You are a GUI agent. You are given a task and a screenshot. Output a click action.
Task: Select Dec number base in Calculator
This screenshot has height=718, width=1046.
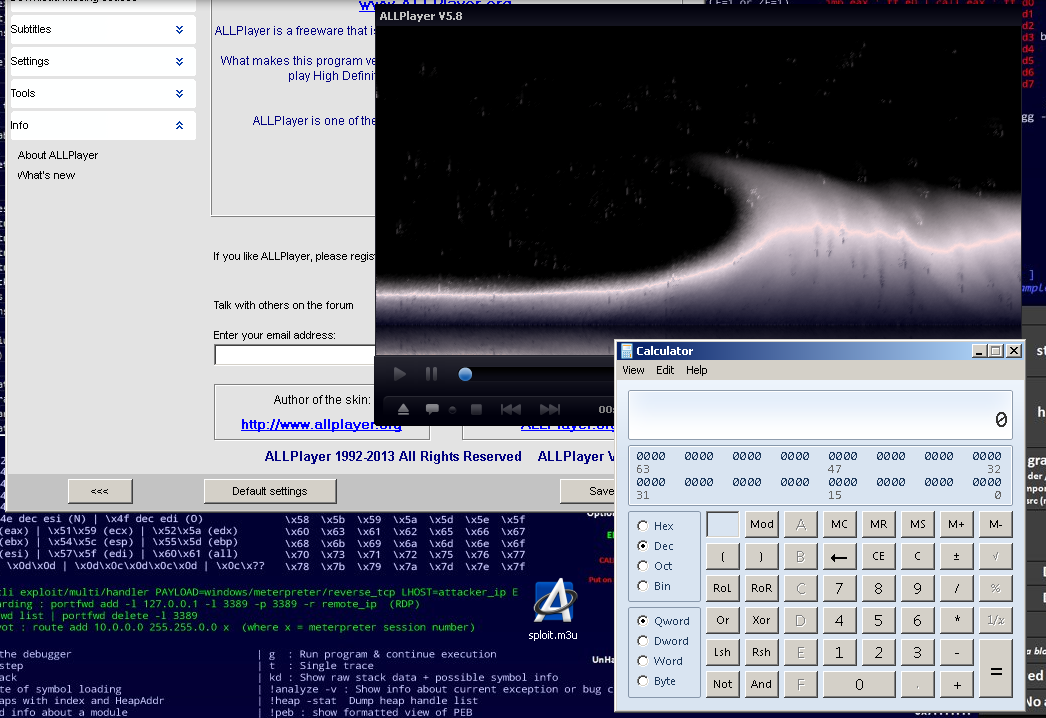pos(655,546)
